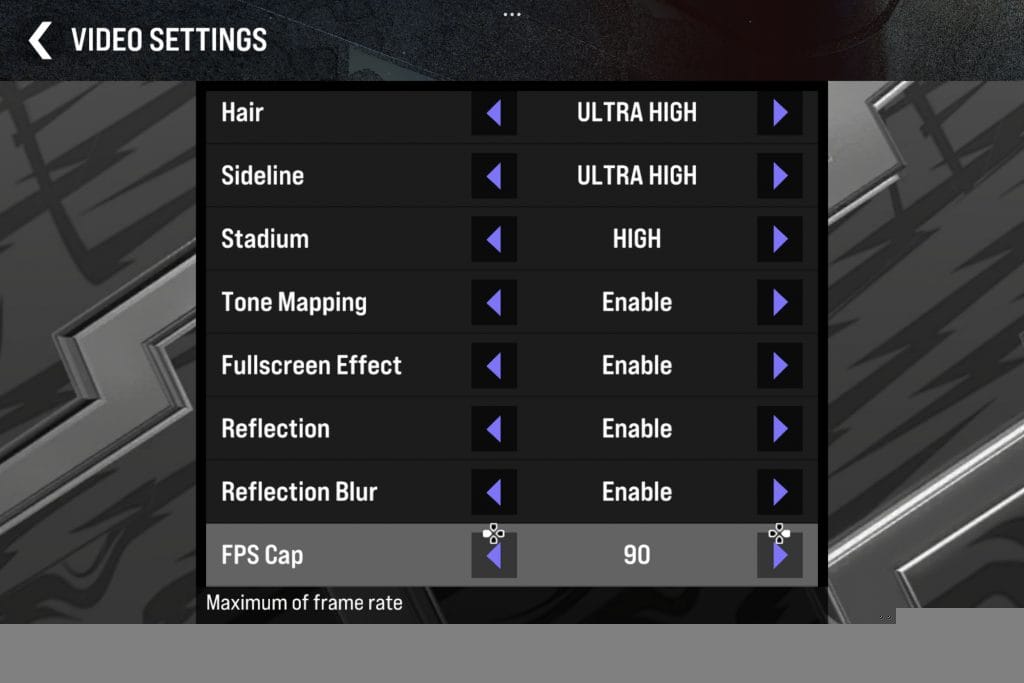Lower Hair quality with left arrow

tap(494, 113)
